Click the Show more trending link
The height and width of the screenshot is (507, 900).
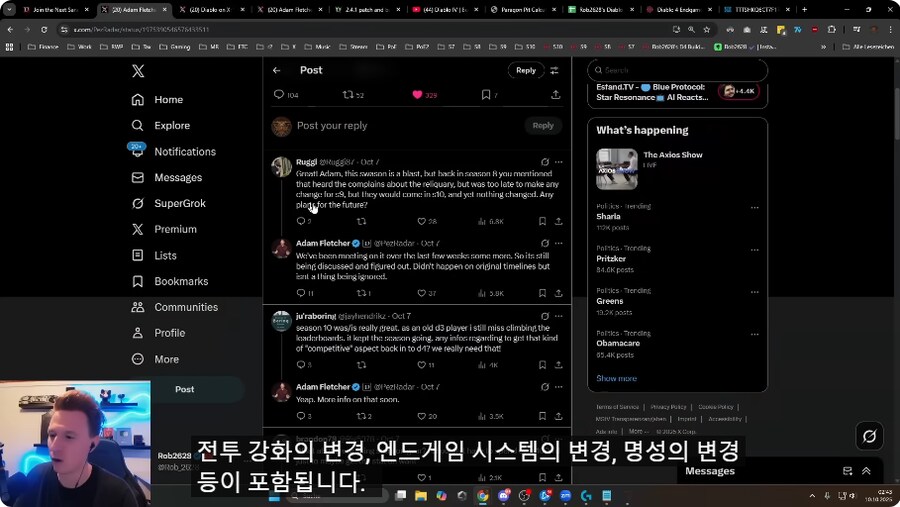pyautogui.click(x=616, y=379)
